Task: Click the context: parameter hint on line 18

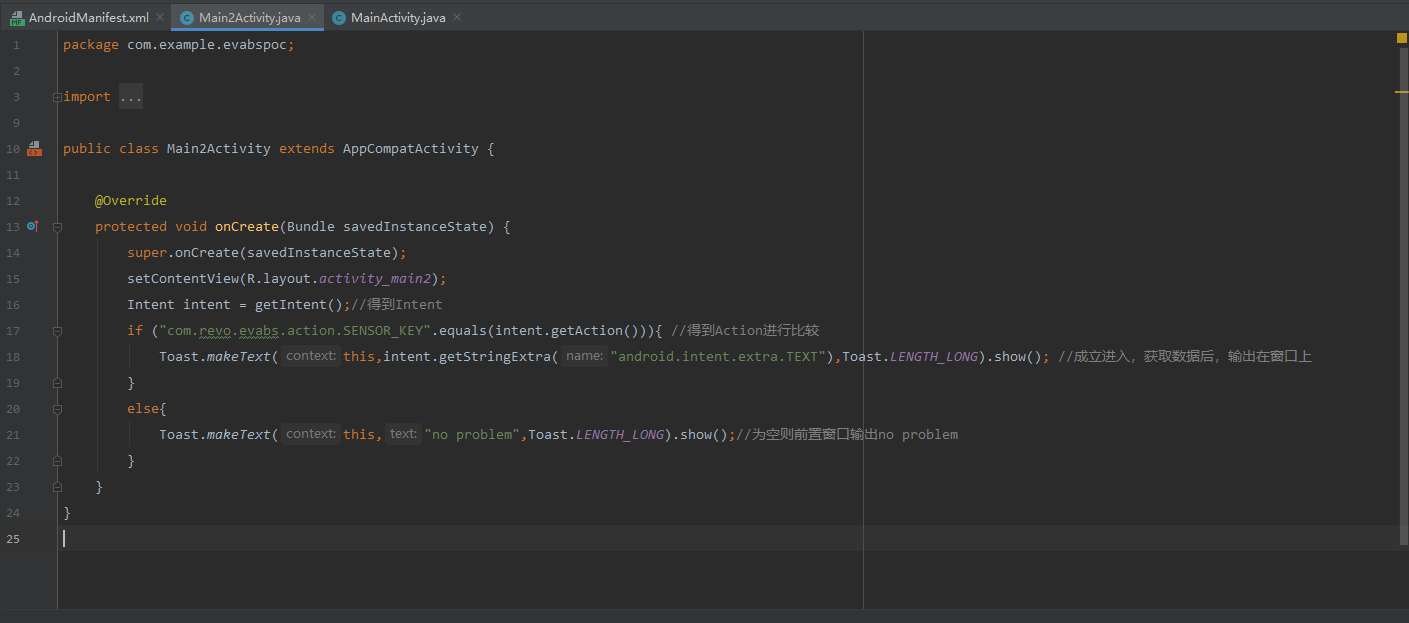Action: (310, 357)
